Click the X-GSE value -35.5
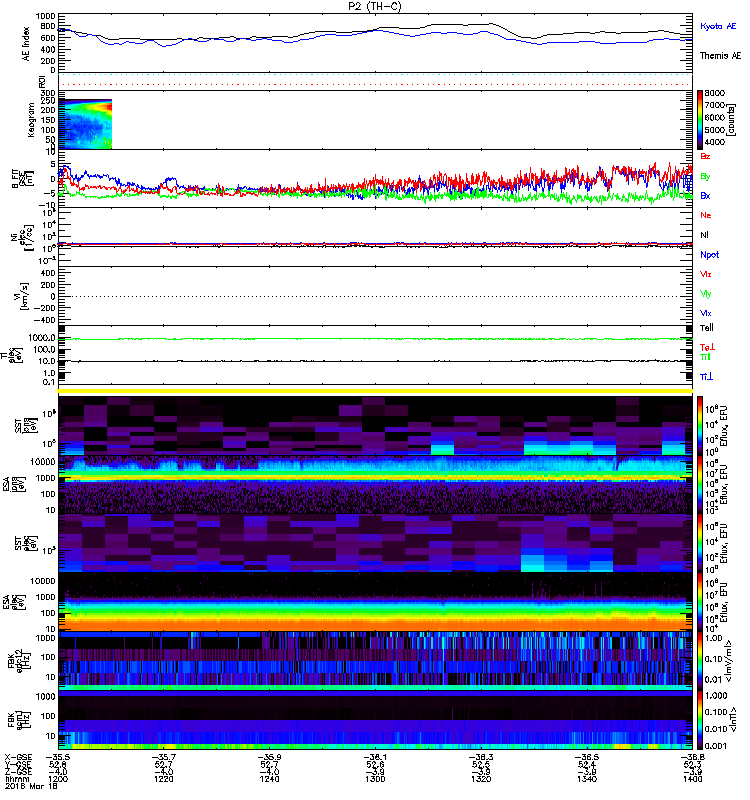The height and width of the screenshot is (800, 750). tap(58, 757)
